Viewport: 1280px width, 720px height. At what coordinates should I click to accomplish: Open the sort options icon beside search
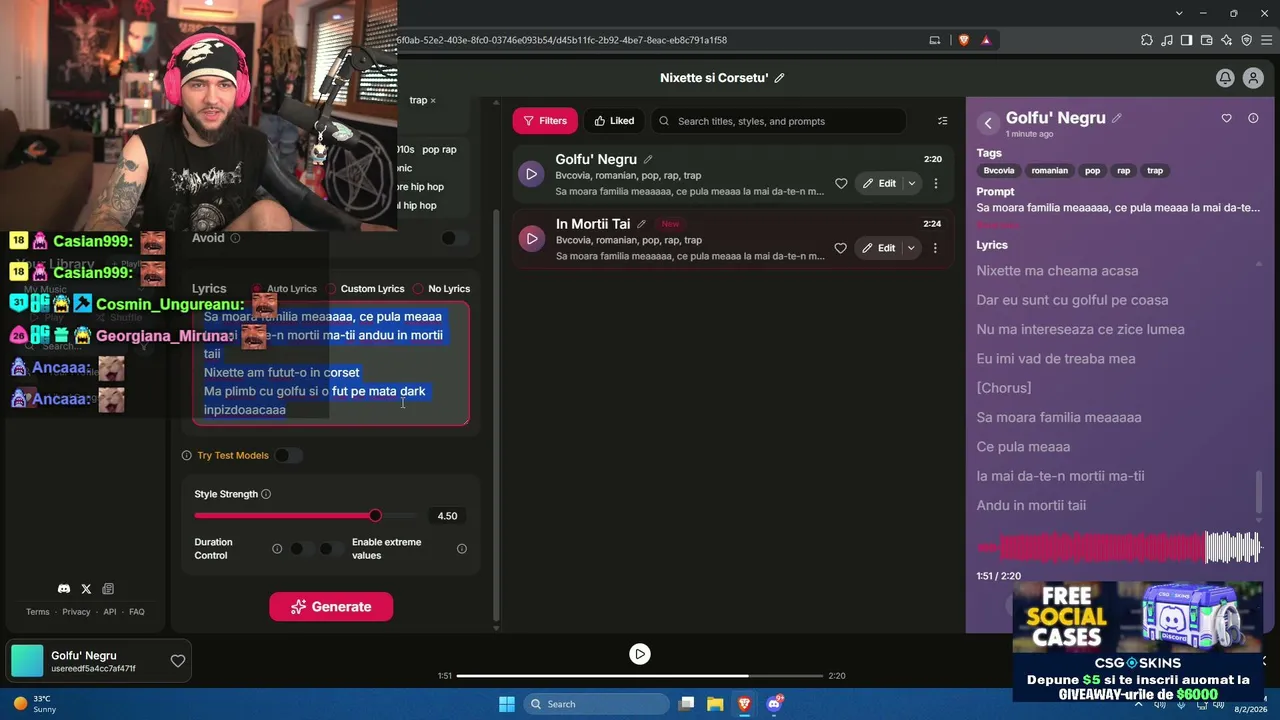pos(942,121)
